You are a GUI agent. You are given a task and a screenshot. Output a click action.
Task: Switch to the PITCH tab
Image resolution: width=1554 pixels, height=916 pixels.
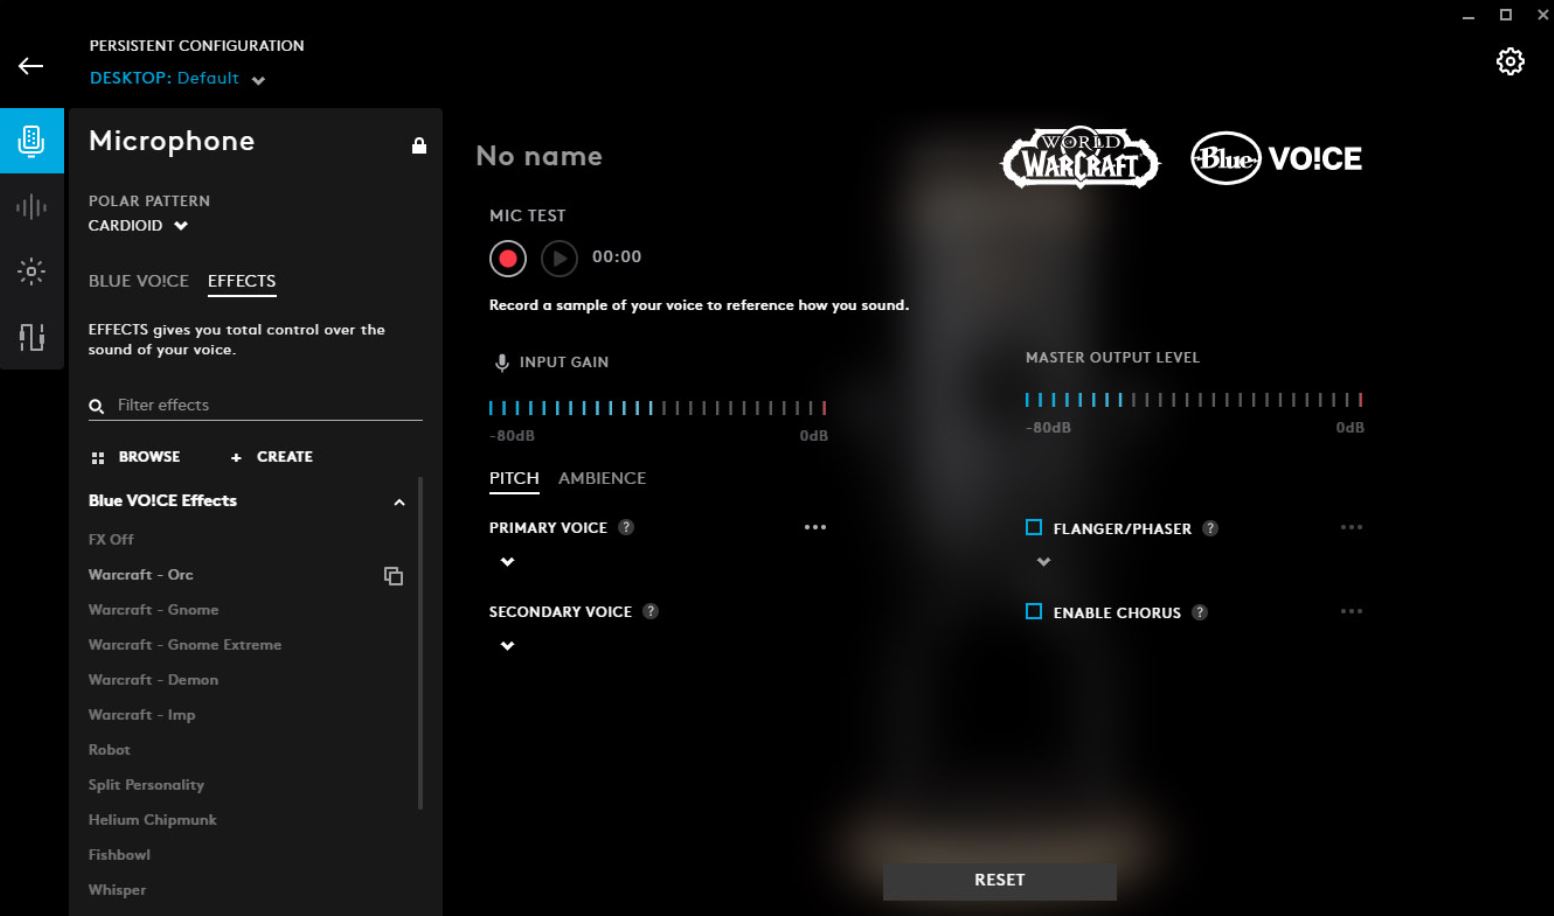[x=514, y=479]
